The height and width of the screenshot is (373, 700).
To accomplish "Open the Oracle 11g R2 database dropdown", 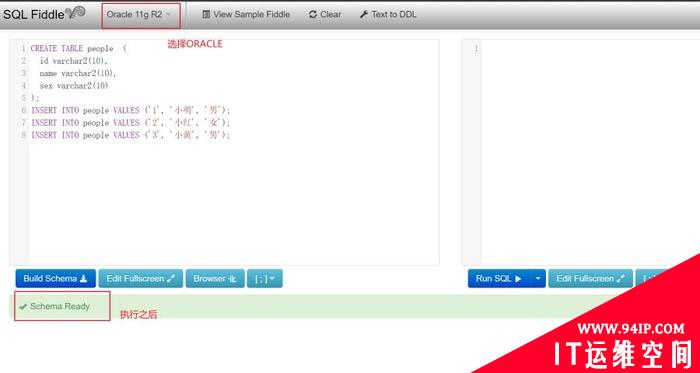I will (x=141, y=14).
